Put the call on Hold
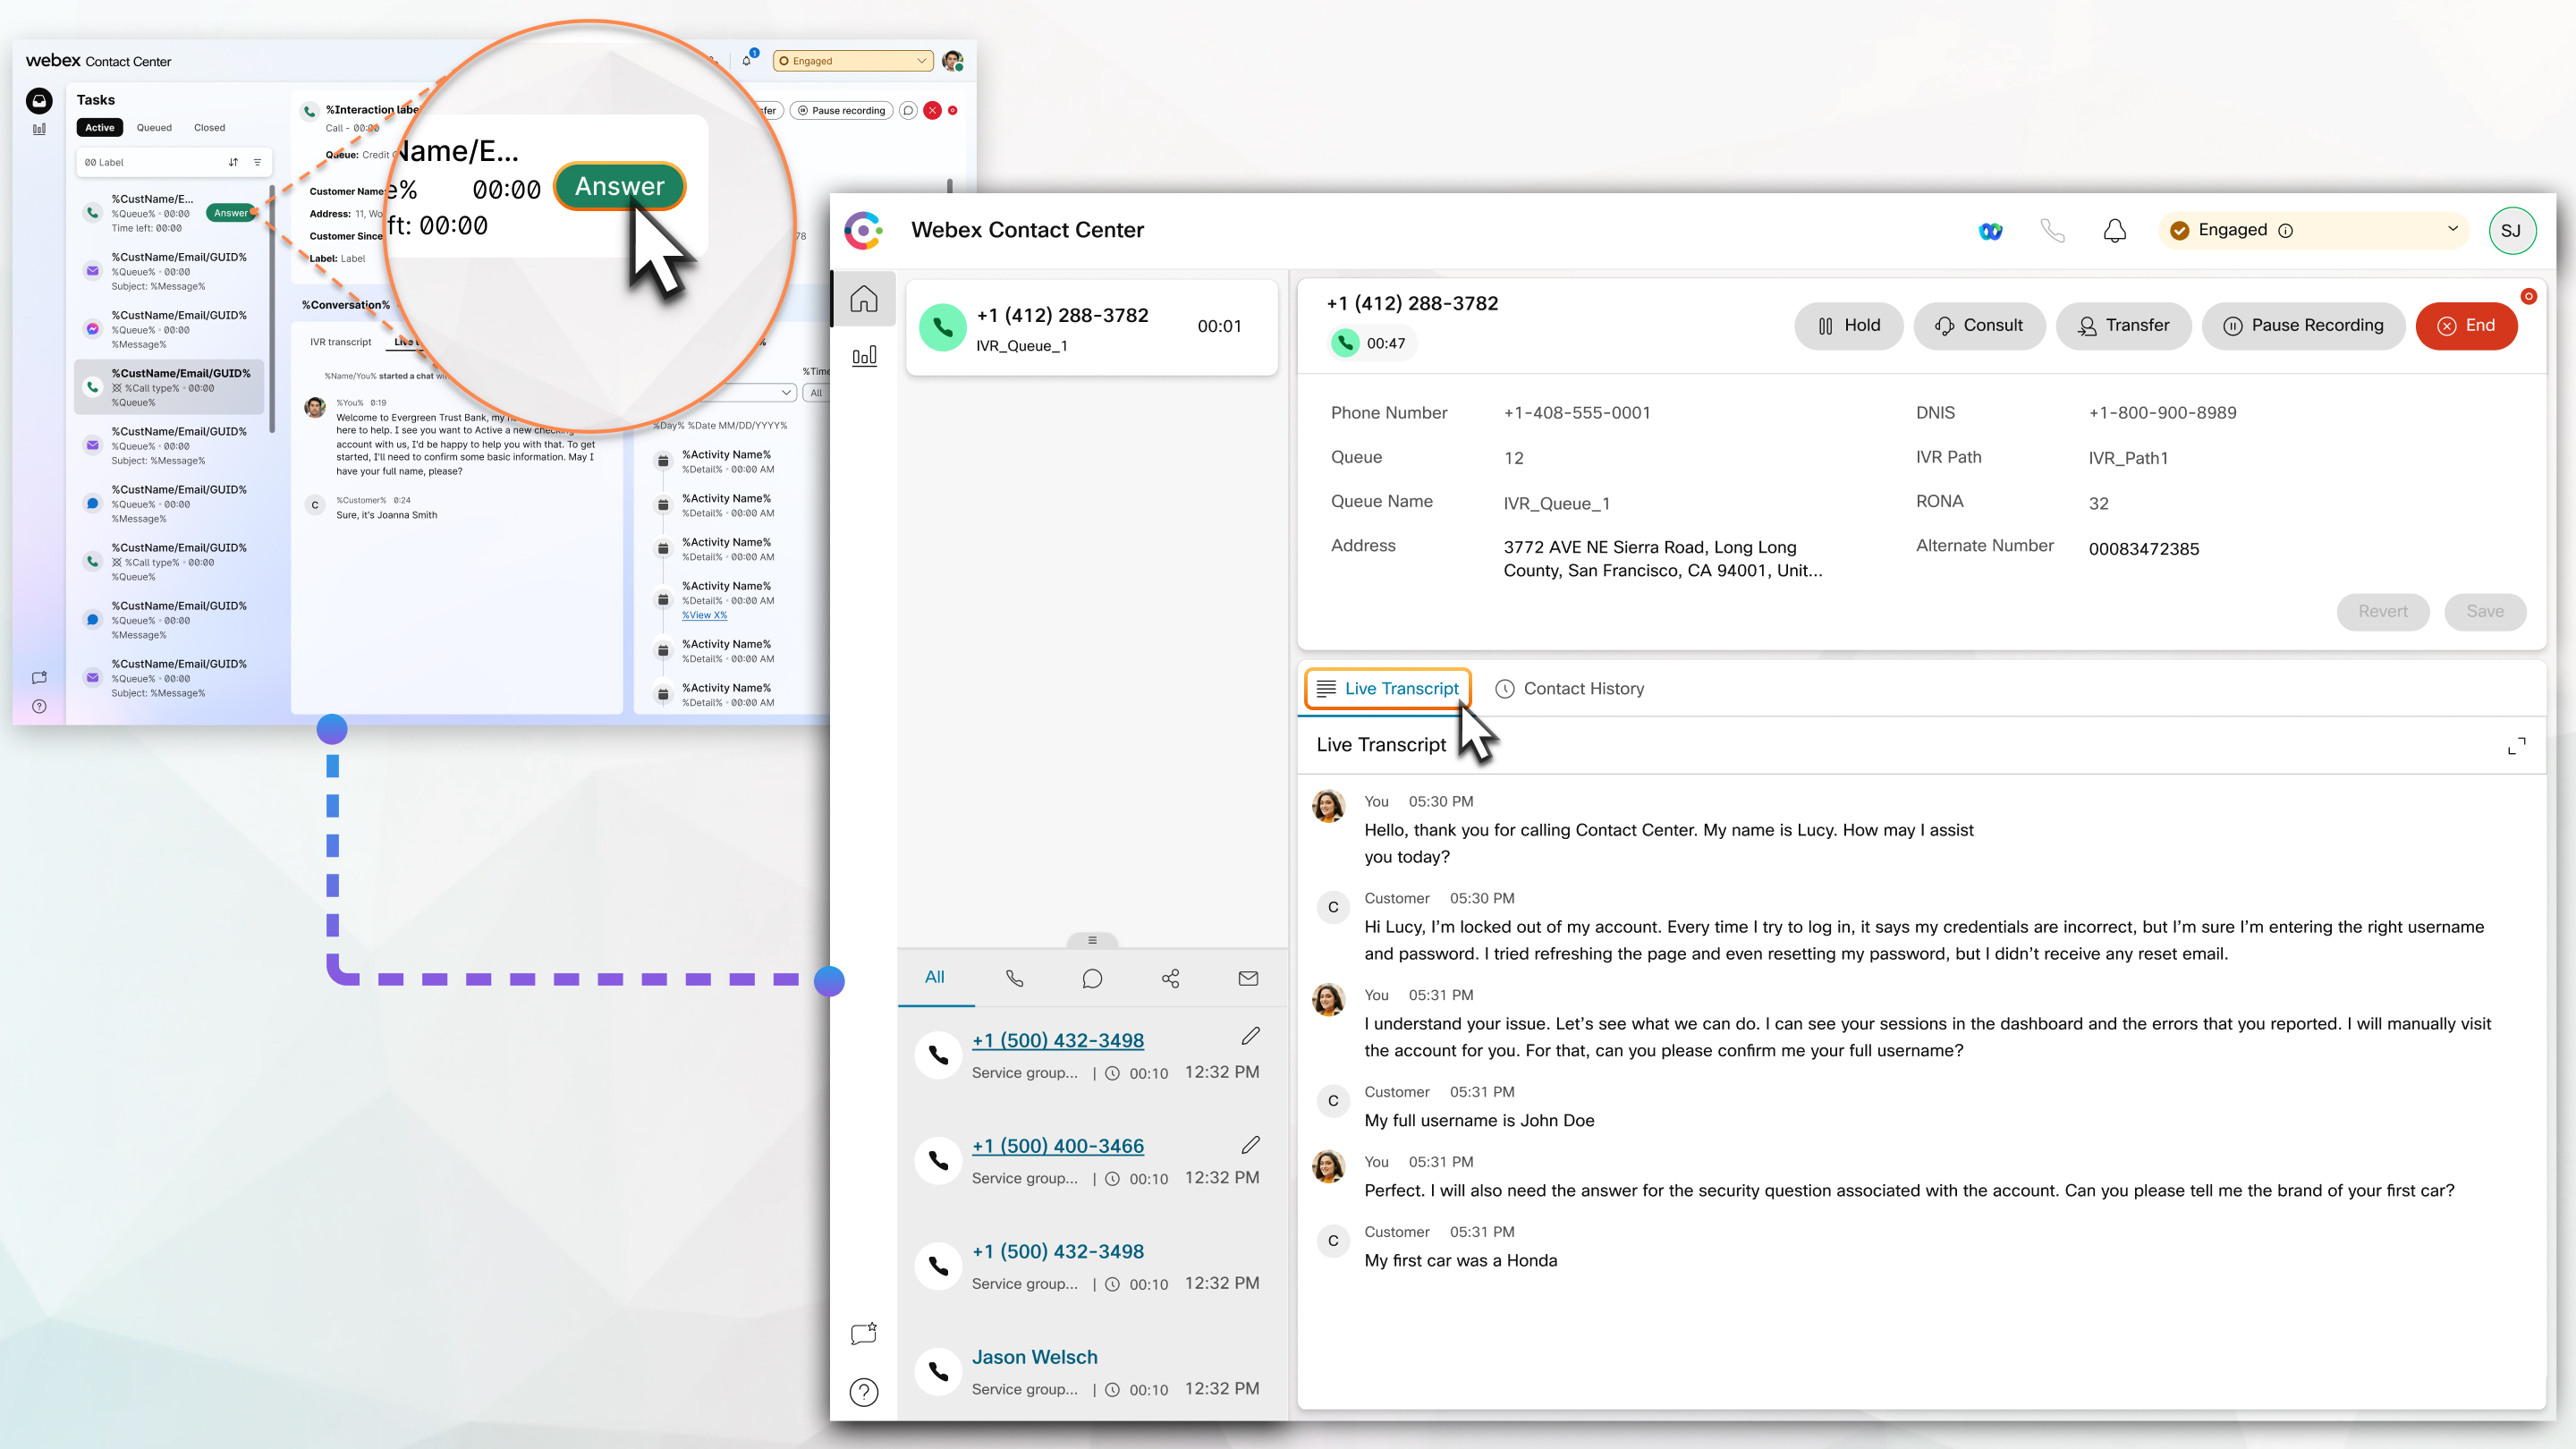The width and height of the screenshot is (2576, 1449). click(1848, 326)
